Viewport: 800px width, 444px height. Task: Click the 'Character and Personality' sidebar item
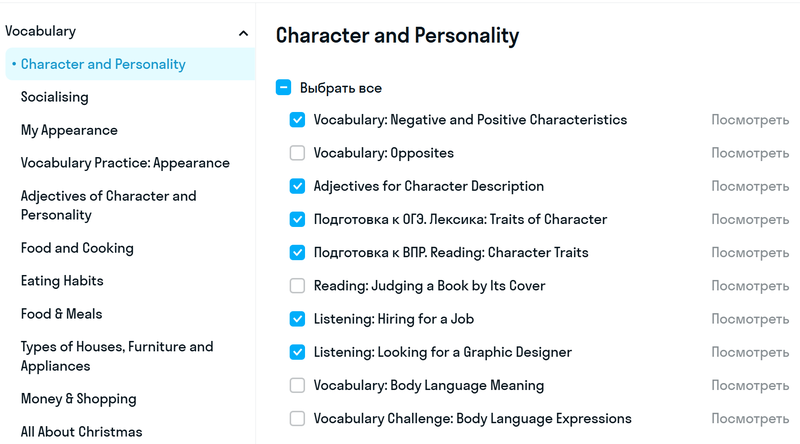click(x=103, y=64)
